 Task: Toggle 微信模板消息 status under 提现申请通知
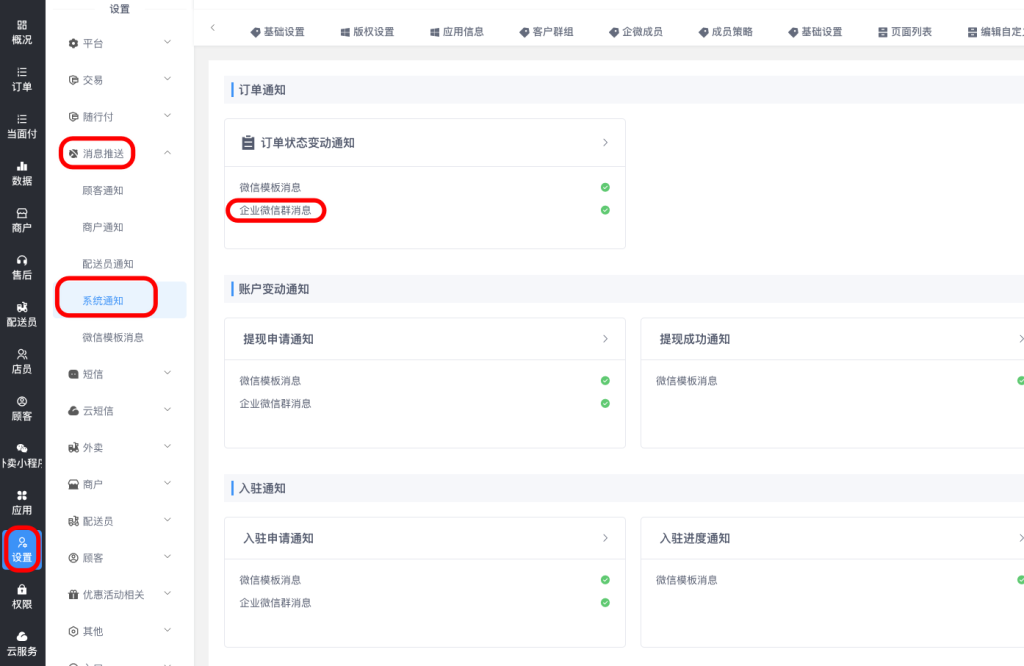(x=605, y=381)
